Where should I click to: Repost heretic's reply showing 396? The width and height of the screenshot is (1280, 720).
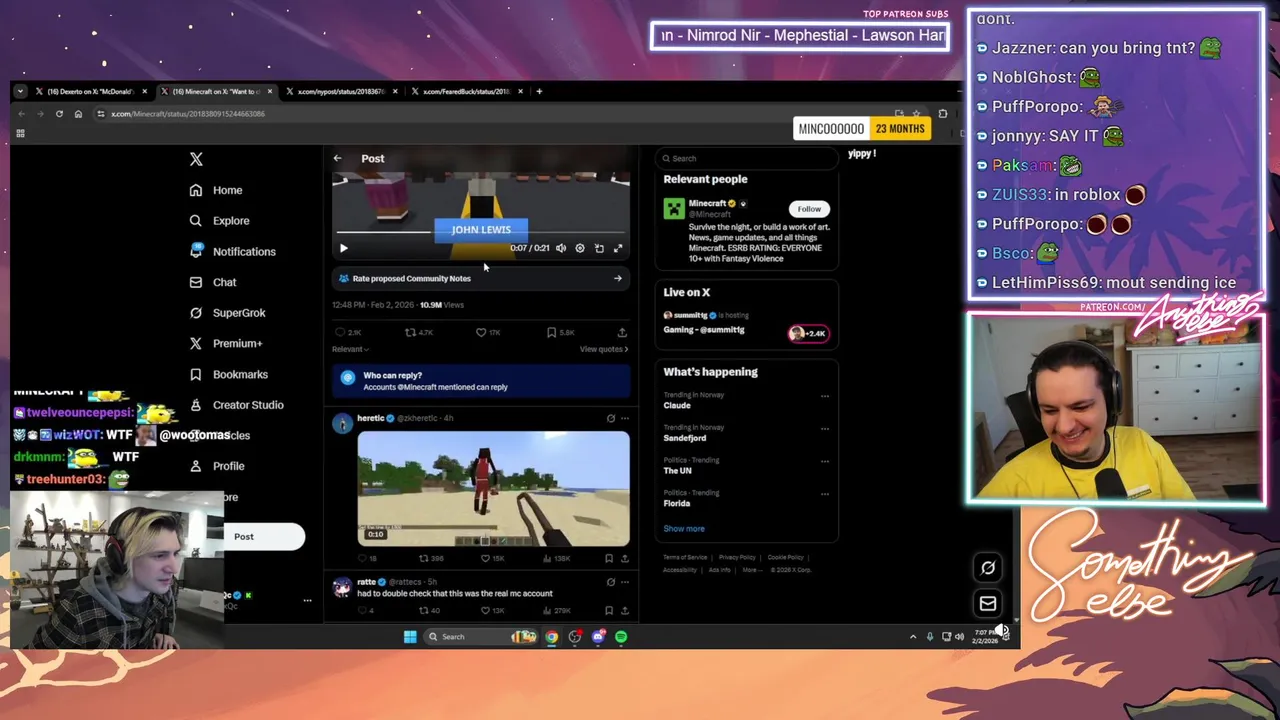430,558
